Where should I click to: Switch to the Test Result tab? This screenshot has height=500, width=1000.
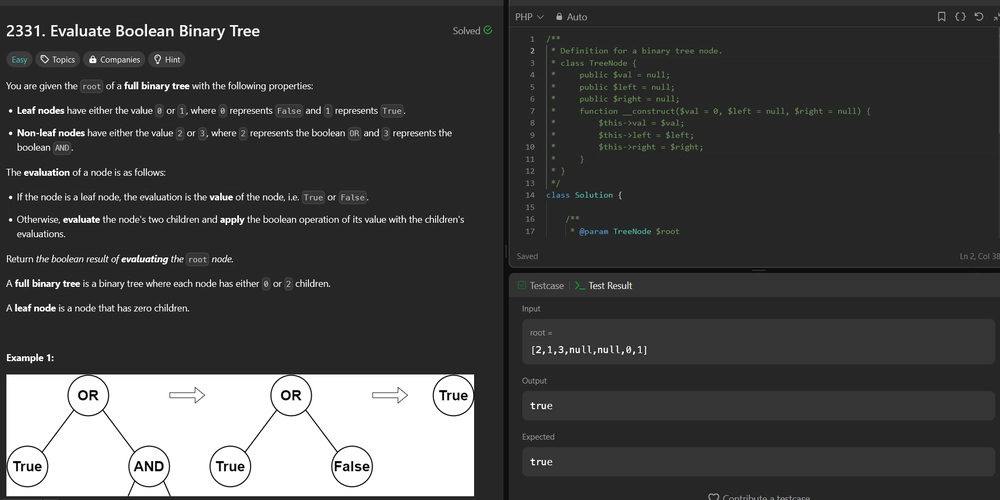[x=603, y=286]
